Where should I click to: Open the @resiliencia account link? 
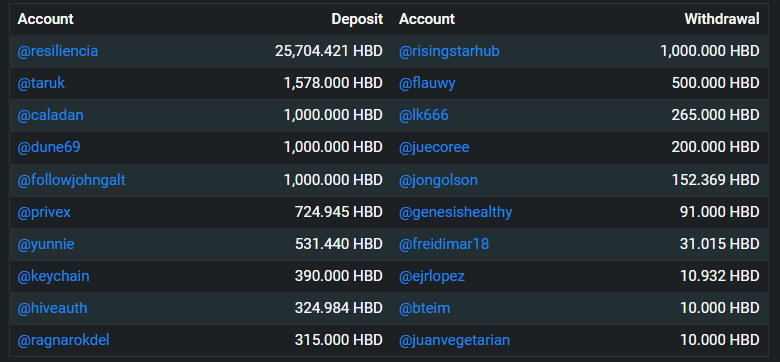point(58,51)
